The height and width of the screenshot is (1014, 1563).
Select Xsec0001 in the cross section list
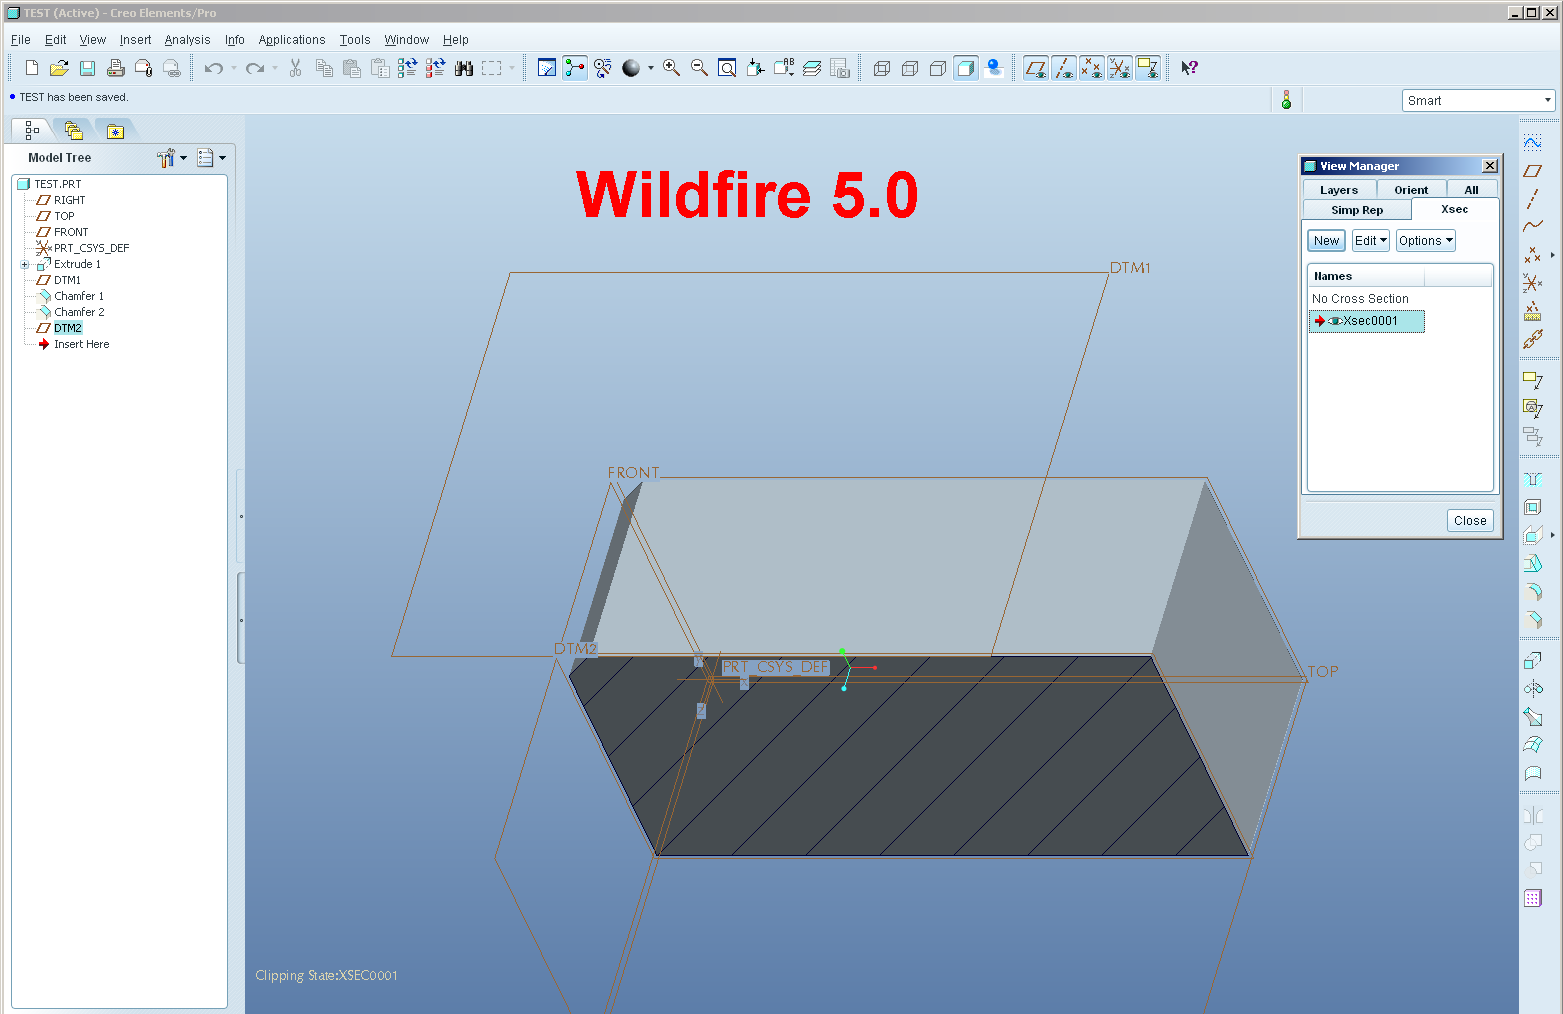[x=1366, y=321]
